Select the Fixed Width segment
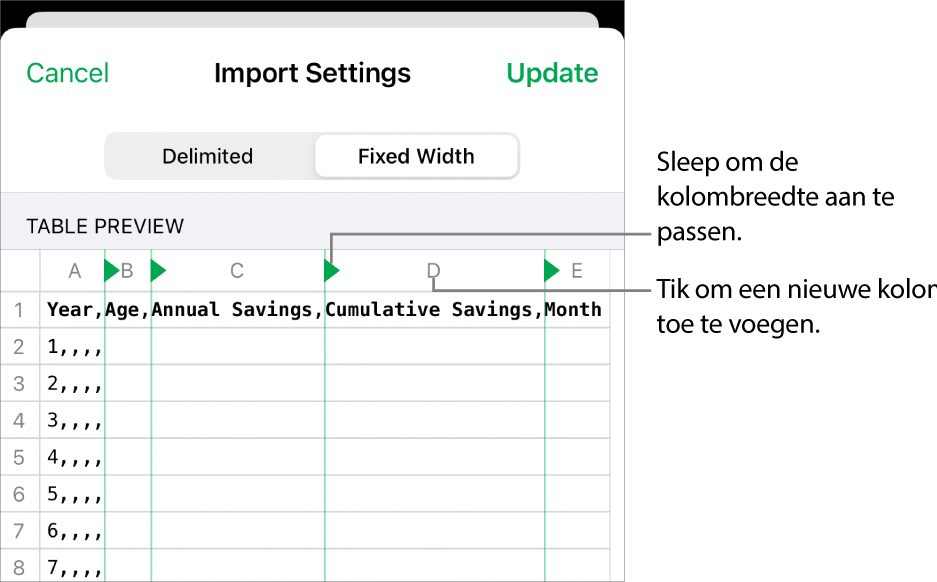The width and height of the screenshot is (937, 582). tap(416, 157)
